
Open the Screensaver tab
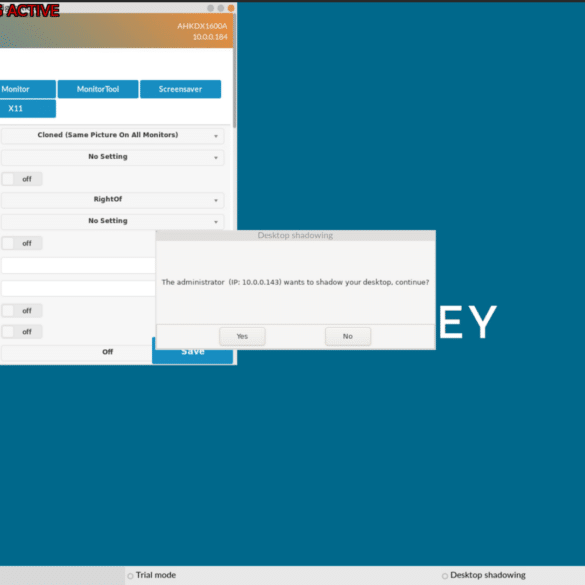180,89
